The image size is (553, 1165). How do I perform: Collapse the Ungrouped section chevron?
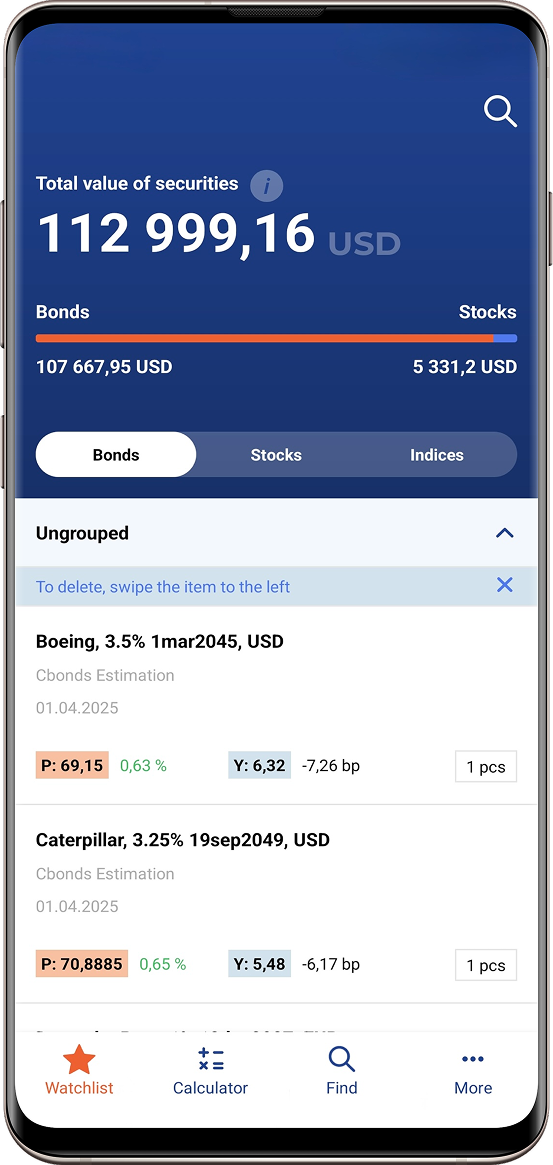pos(505,533)
